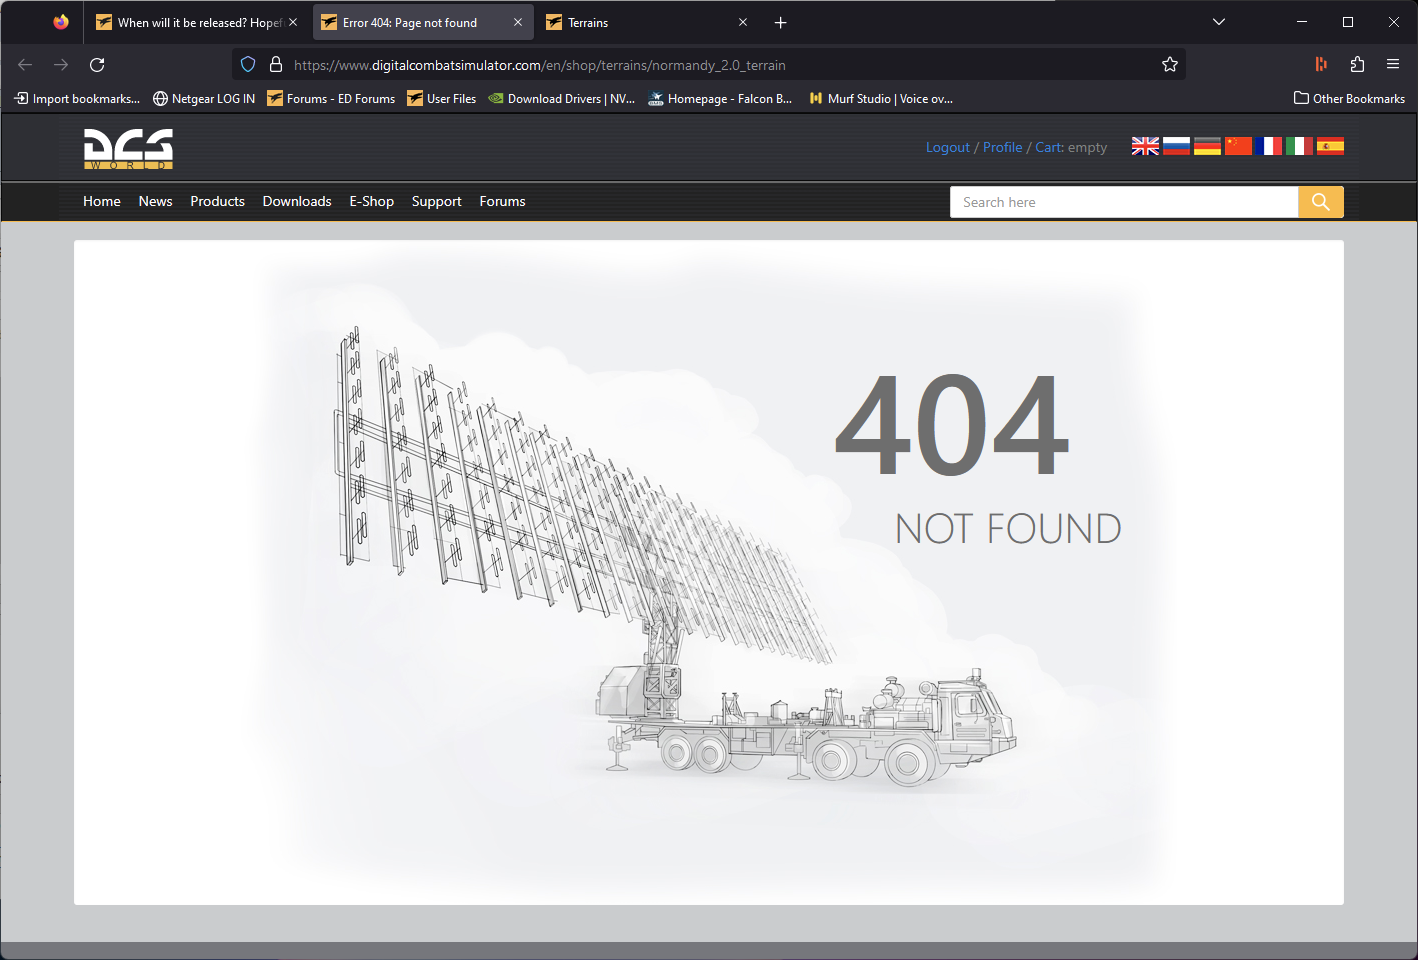Reload the page with the refresh button
1418x960 pixels.
(97, 65)
